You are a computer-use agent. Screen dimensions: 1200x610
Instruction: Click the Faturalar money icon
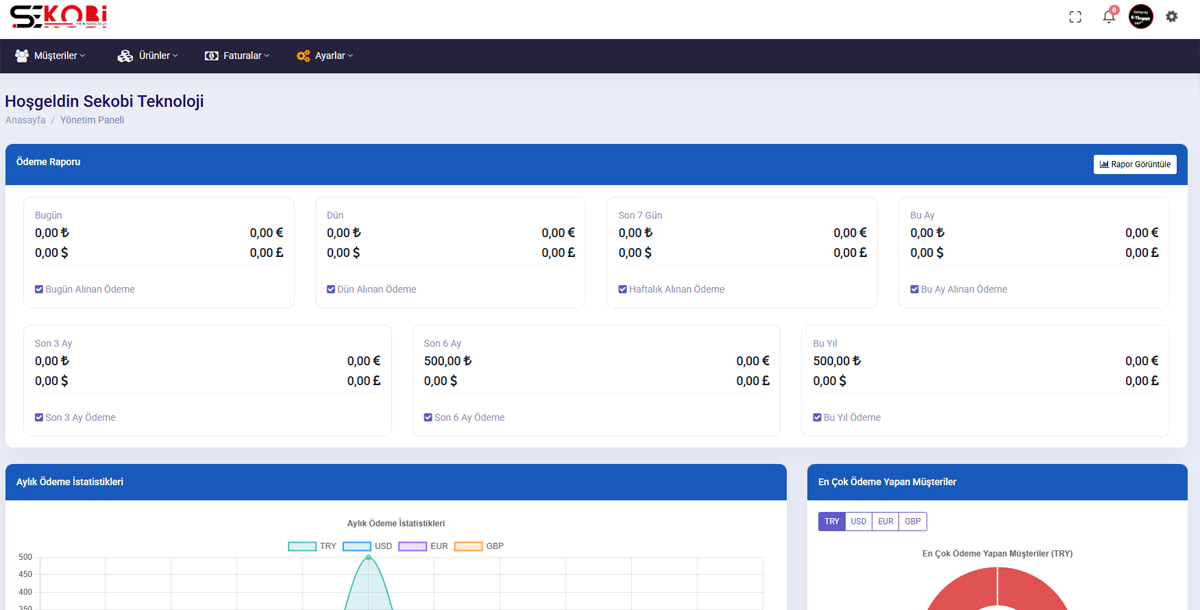[x=211, y=56]
